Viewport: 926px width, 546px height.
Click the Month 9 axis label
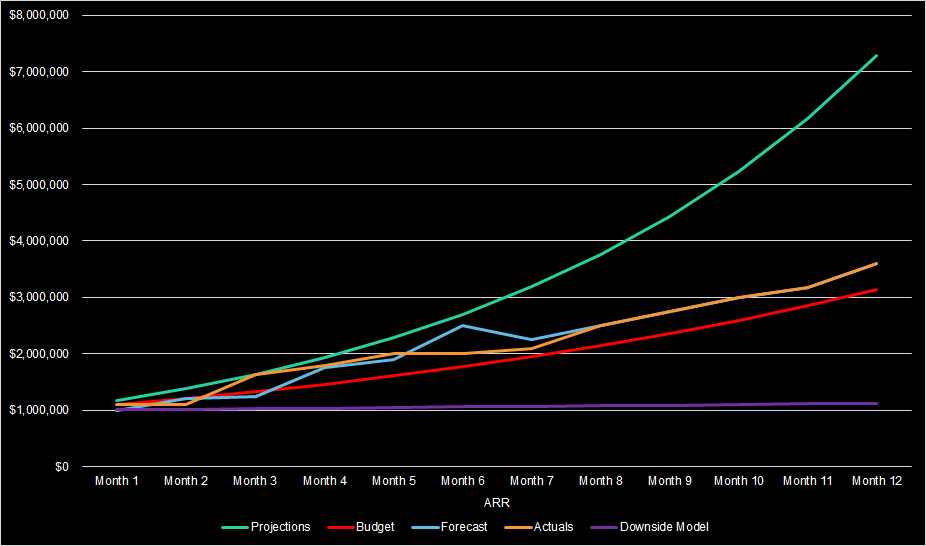click(x=670, y=481)
